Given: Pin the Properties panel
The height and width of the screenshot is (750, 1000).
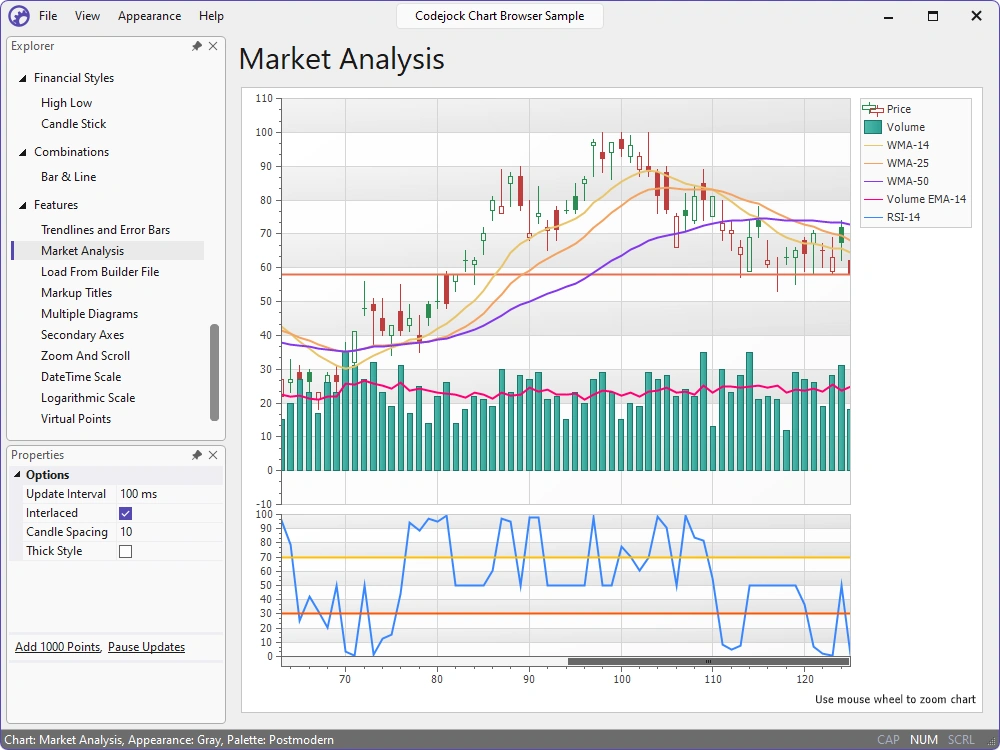Looking at the screenshot, I should (x=196, y=455).
